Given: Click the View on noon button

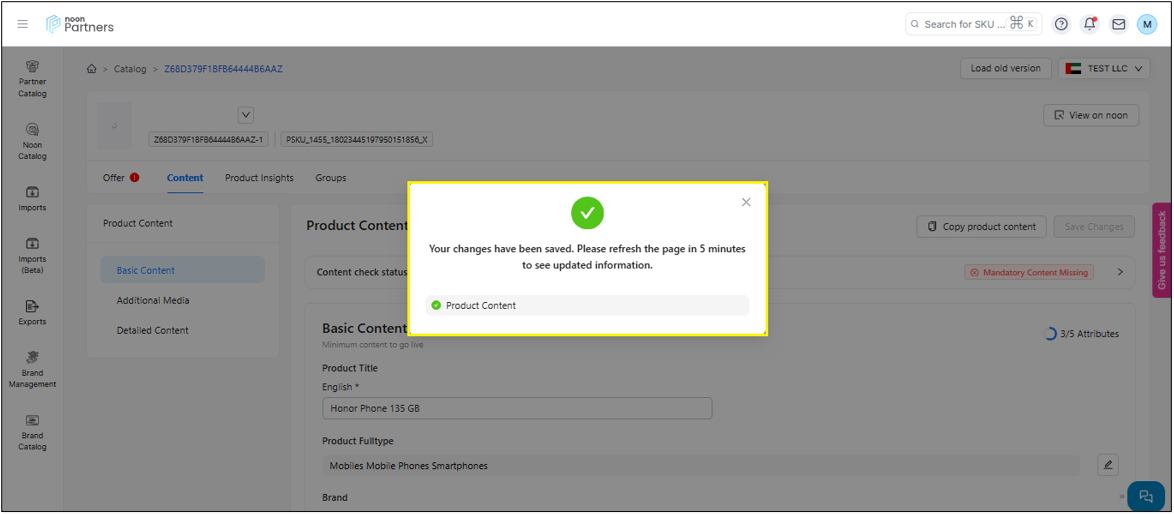Looking at the screenshot, I should [x=1090, y=115].
